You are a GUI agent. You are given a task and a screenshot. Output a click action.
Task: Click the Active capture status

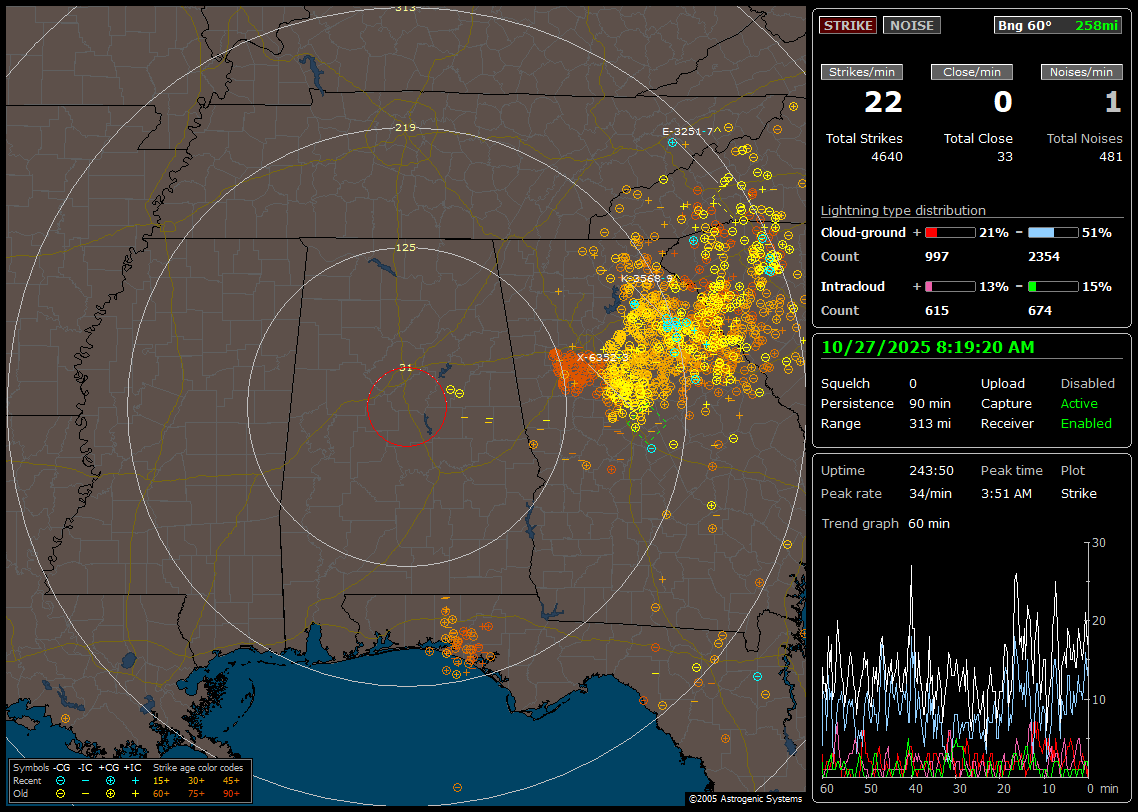coord(1079,404)
